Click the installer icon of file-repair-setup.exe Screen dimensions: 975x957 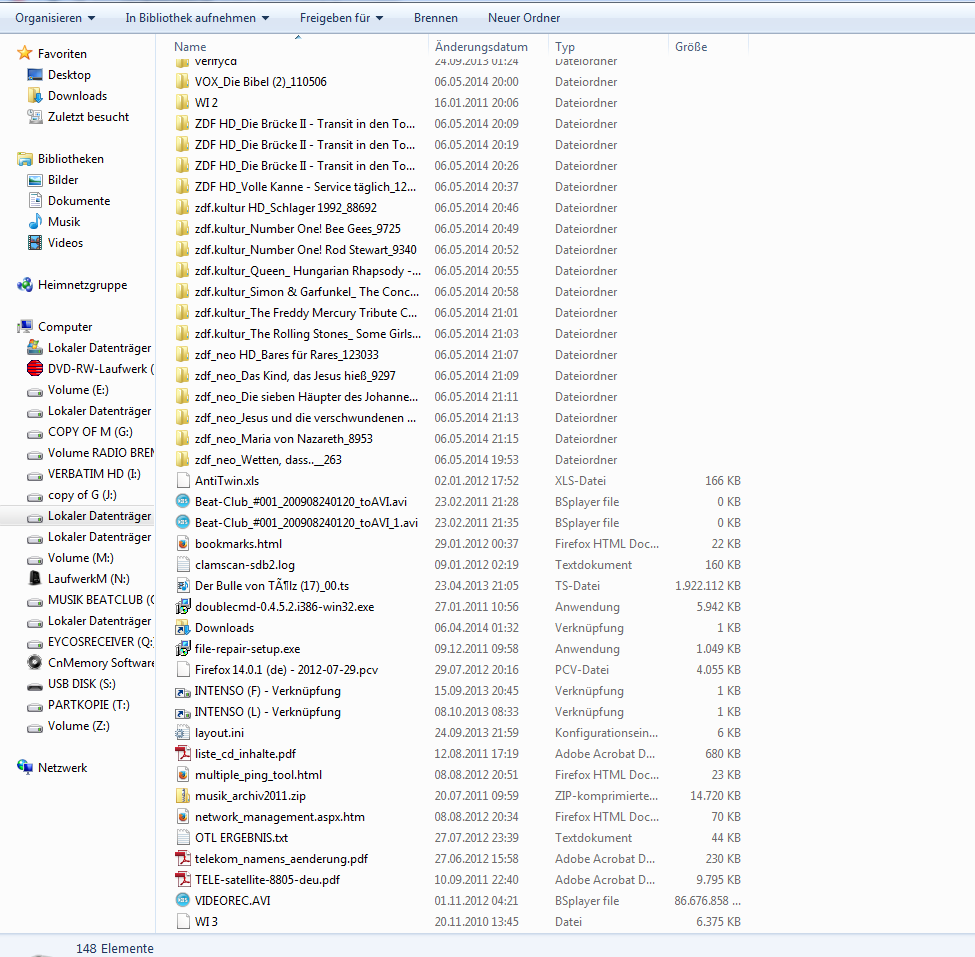tap(183, 649)
